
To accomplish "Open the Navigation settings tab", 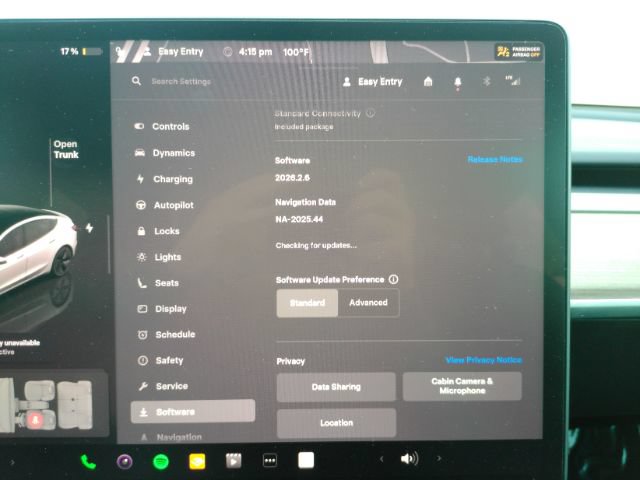I will click(x=171, y=437).
